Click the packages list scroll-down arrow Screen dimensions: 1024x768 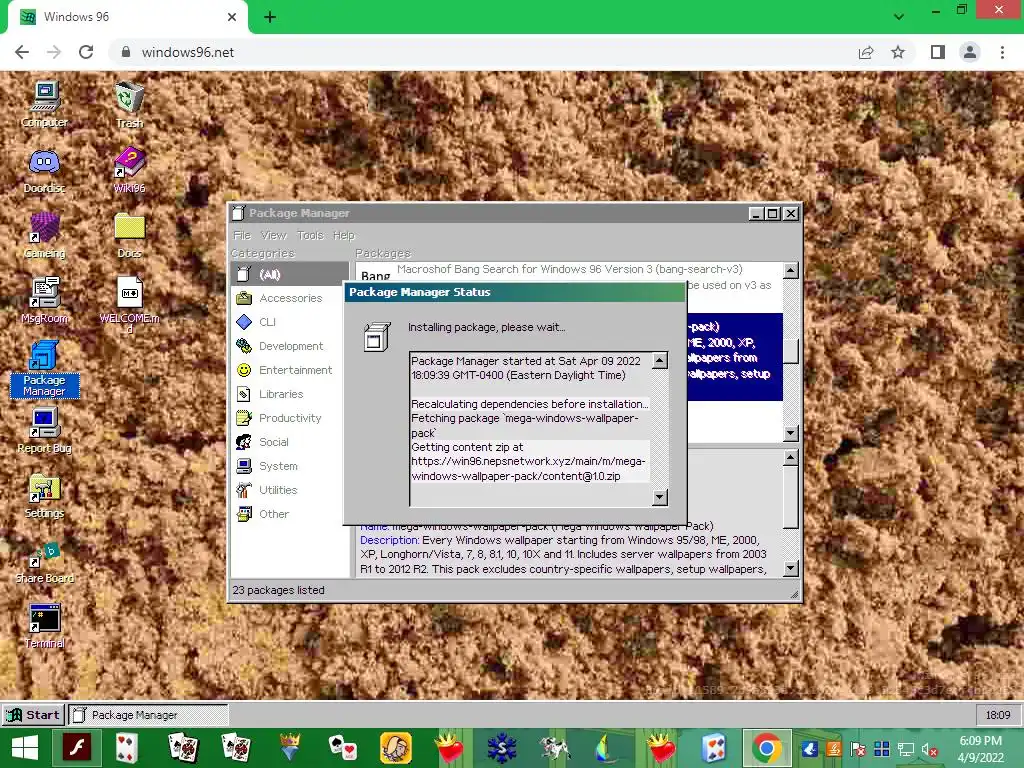pos(791,433)
